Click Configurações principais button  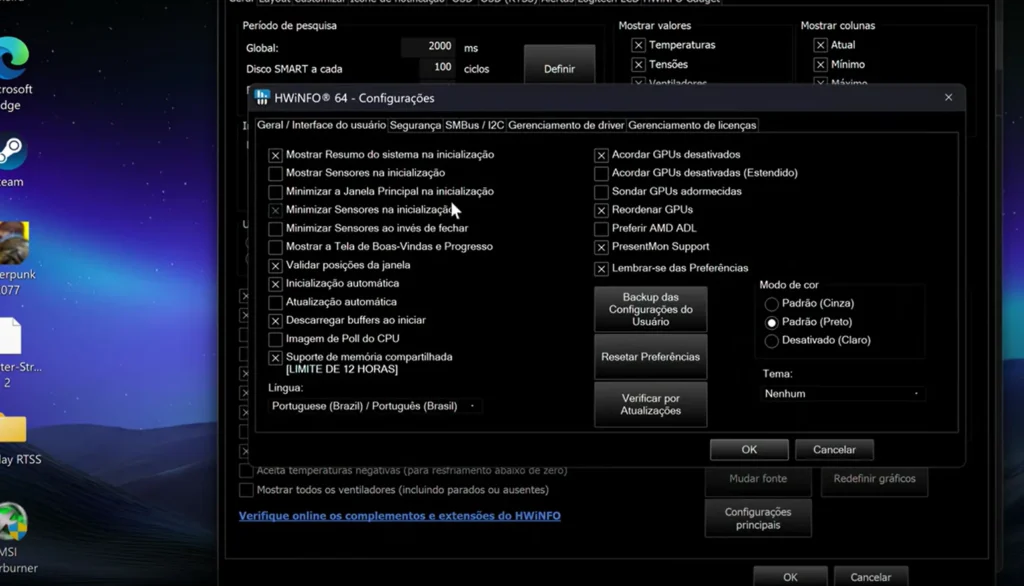tap(758, 518)
